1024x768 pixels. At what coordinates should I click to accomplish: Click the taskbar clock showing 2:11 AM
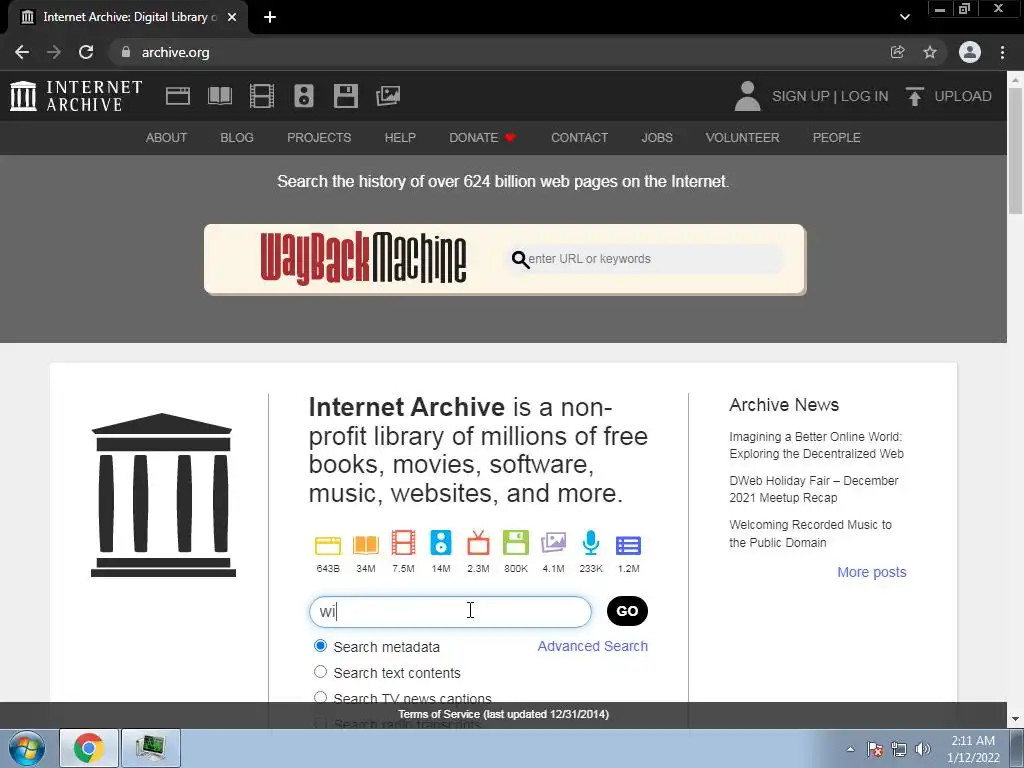(973, 749)
